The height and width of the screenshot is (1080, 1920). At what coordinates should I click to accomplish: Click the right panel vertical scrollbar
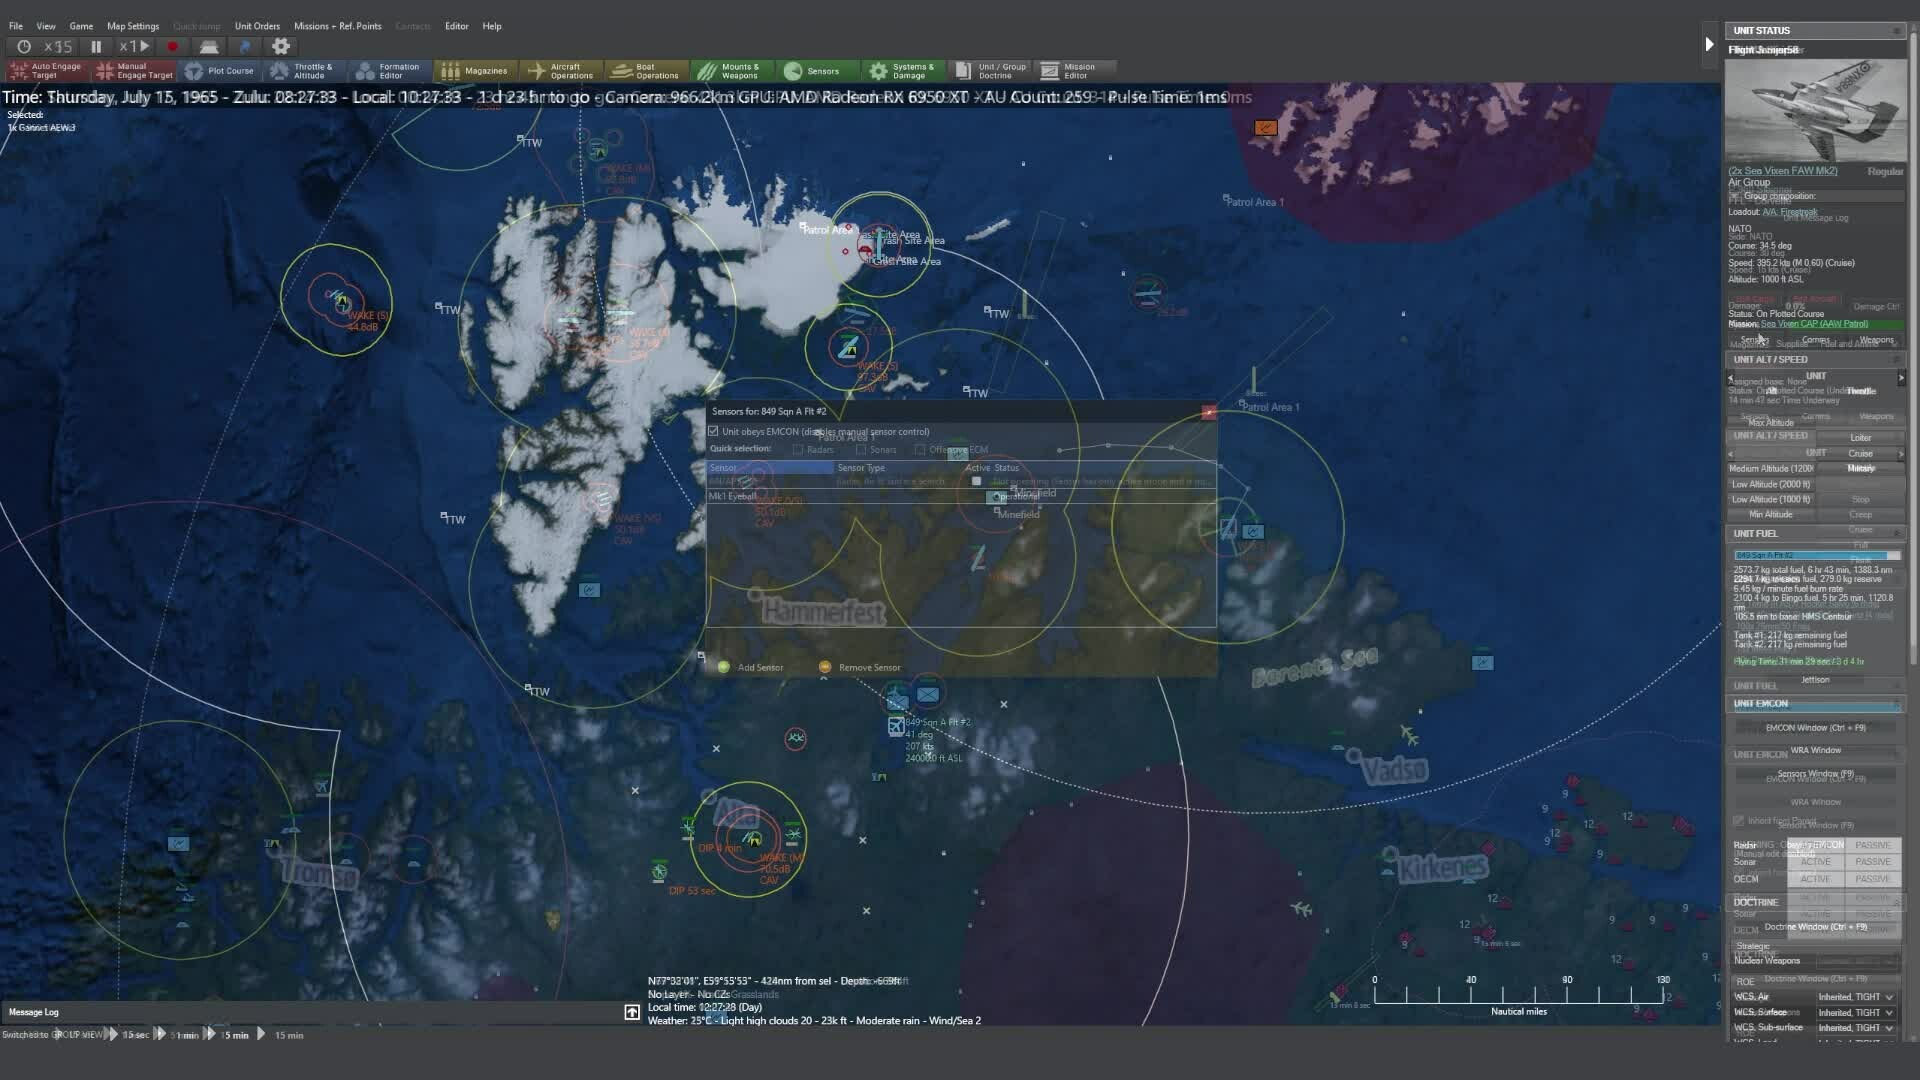click(x=1914, y=350)
